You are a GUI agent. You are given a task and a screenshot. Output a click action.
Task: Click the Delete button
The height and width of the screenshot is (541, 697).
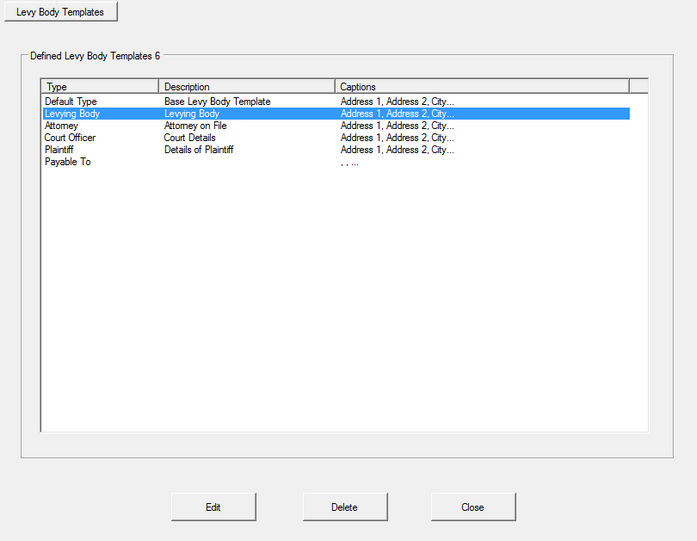(345, 507)
